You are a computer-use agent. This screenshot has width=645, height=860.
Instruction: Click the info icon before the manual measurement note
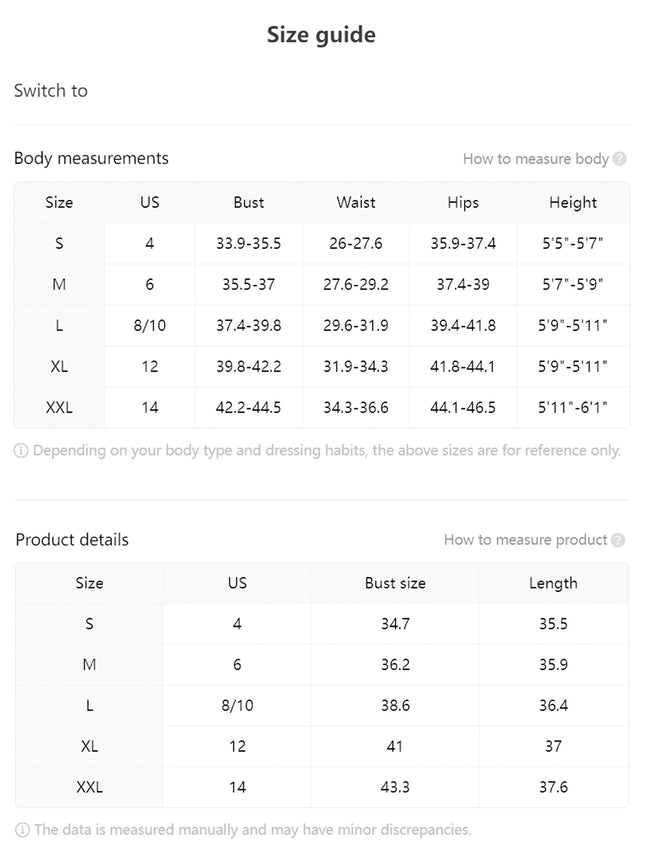(x=22, y=830)
